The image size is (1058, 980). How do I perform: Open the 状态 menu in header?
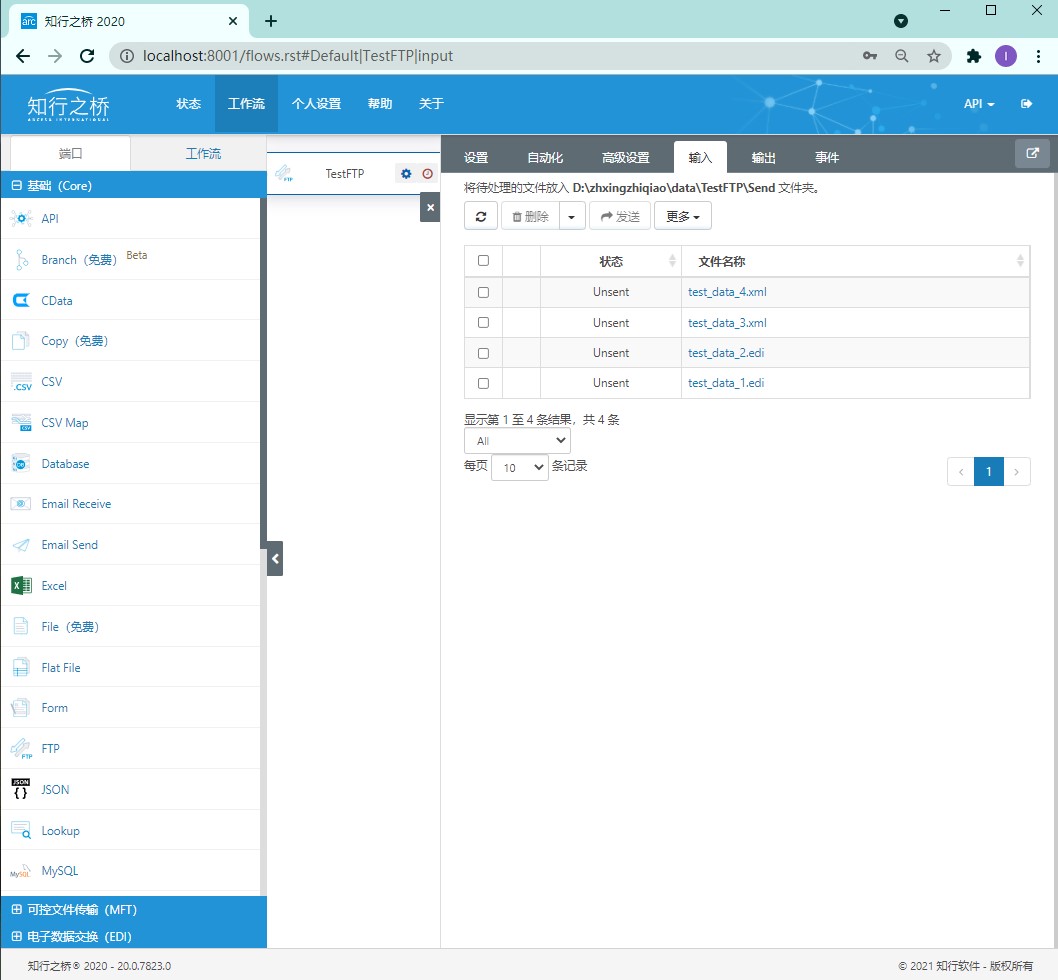tap(188, 104)
